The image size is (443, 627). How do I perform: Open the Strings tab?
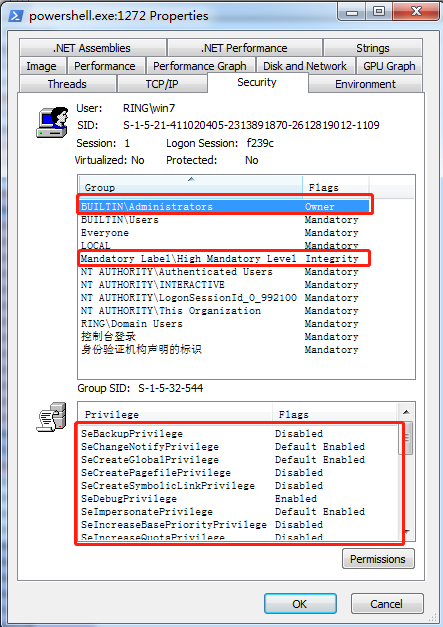click(373, 48)
